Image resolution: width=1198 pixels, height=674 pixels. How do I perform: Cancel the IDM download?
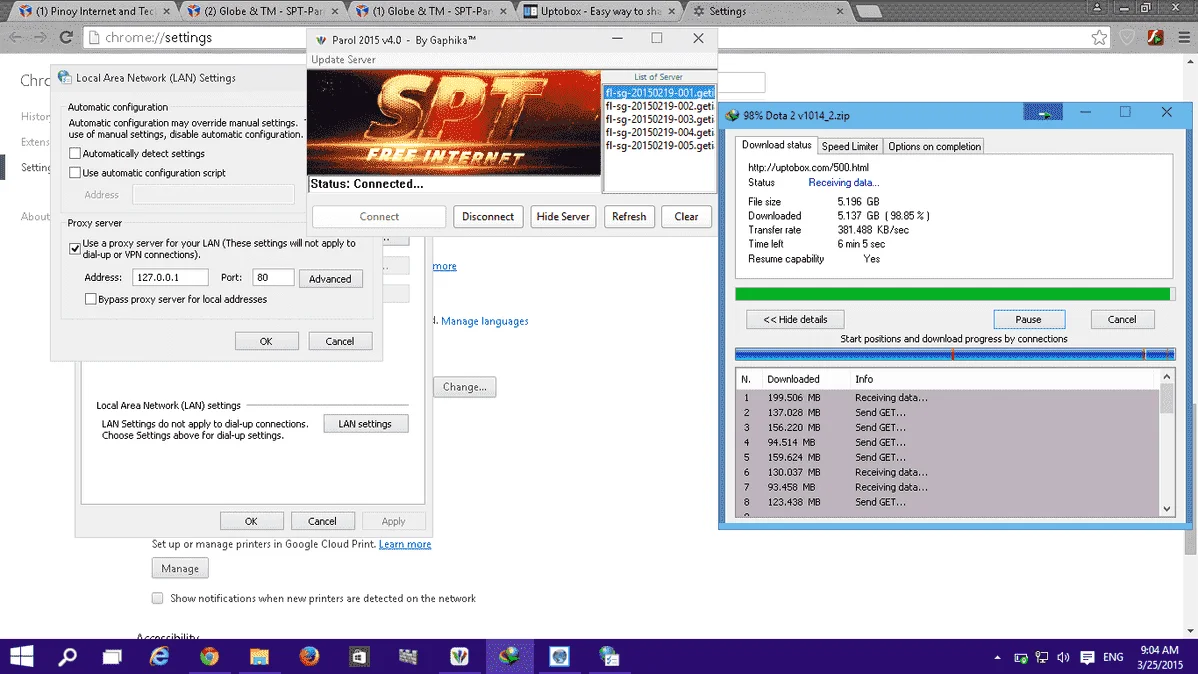pos(1122,319)
